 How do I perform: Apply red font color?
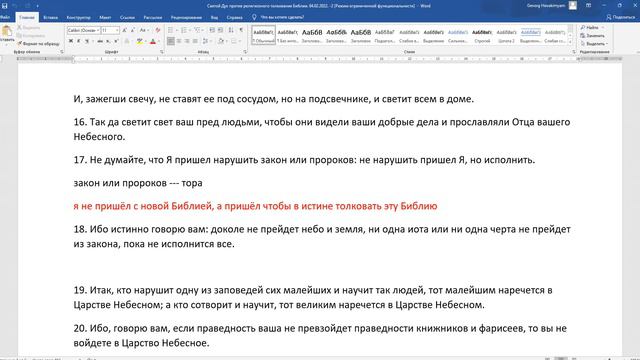pos(153,41)
